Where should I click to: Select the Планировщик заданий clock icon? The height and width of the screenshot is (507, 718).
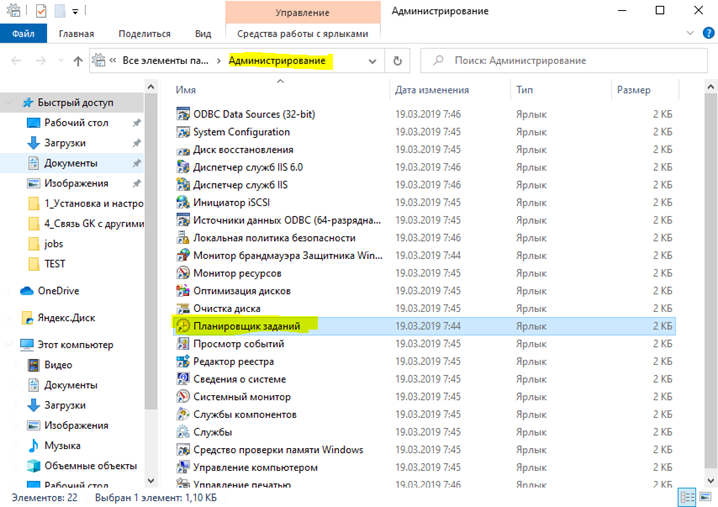point(183,326)
